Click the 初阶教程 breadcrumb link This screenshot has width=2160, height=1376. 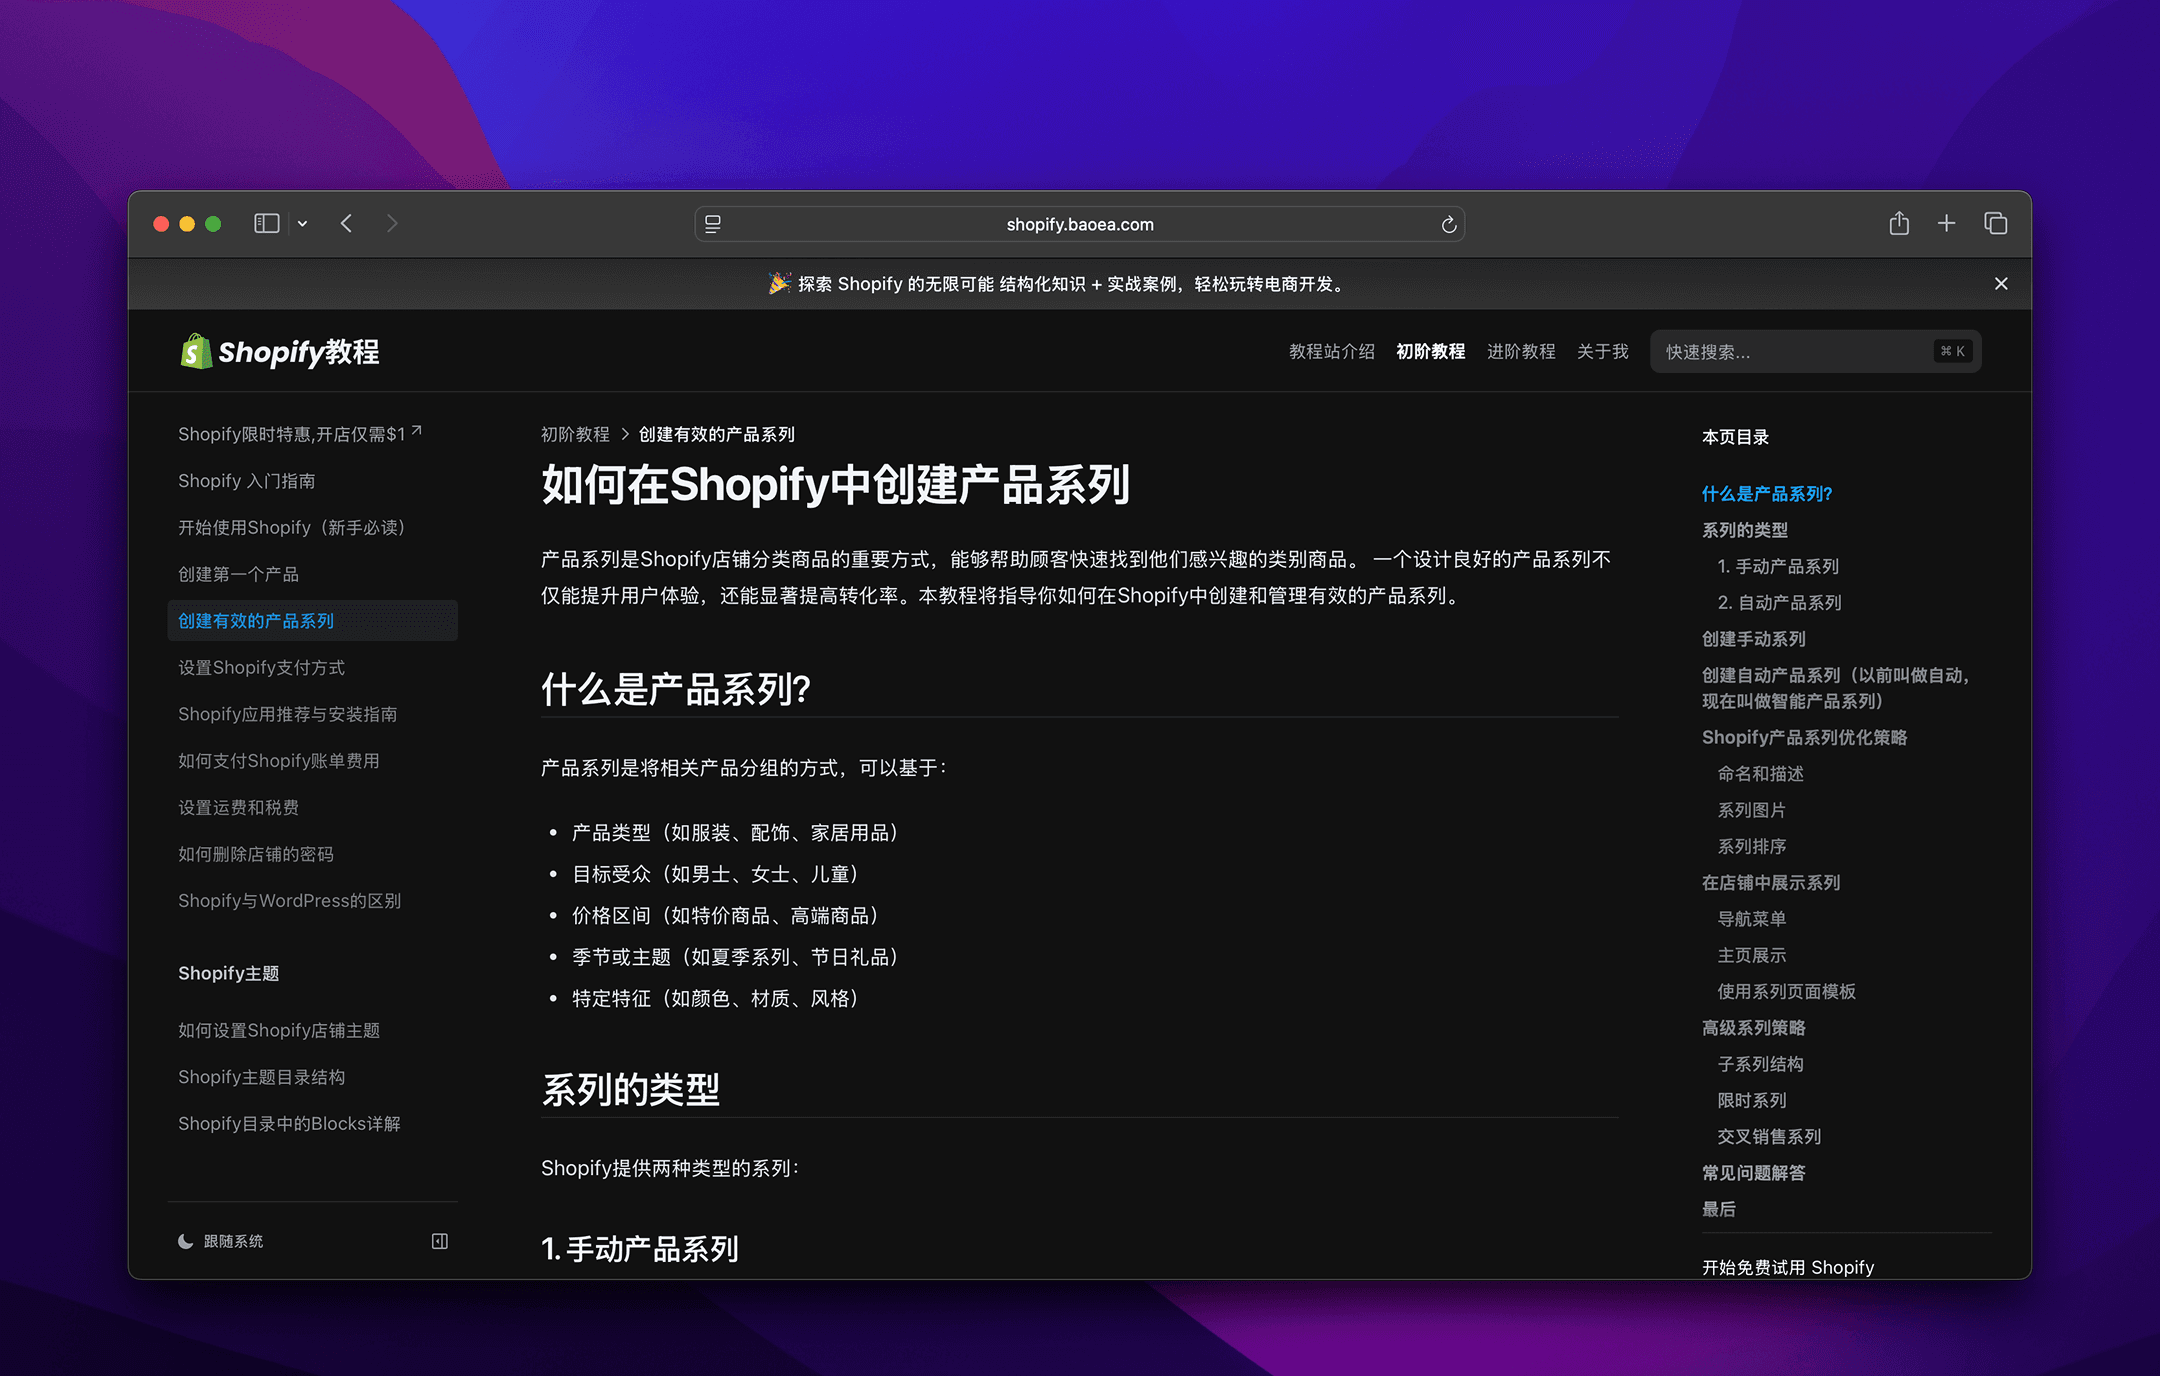tap(575, 434)
